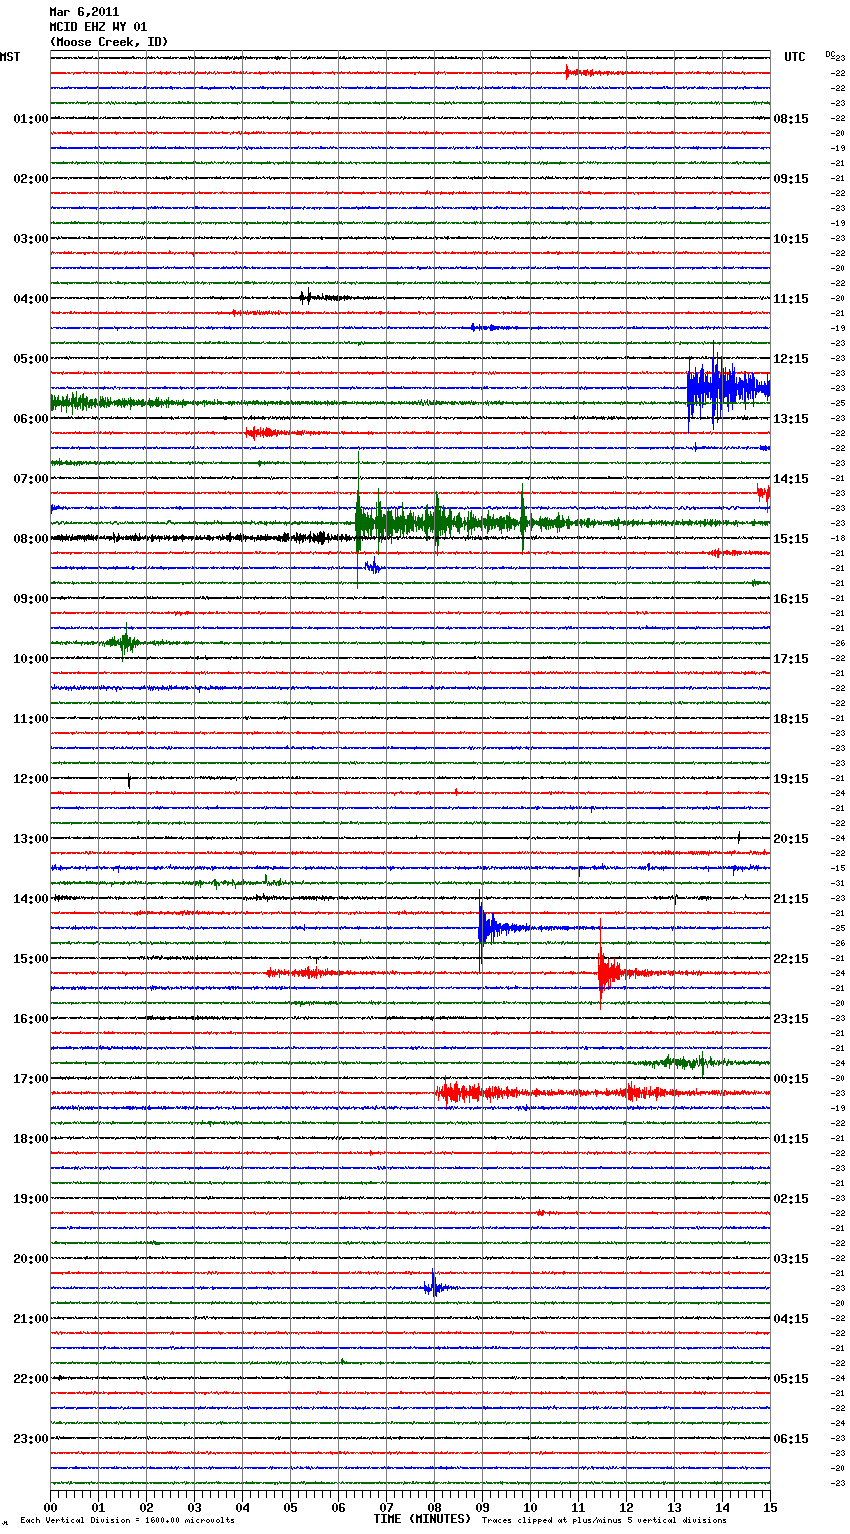Viewport: 850px width, 1534px height.
Task: Select the 05:00 MST row label
Action: pos(31,359)
